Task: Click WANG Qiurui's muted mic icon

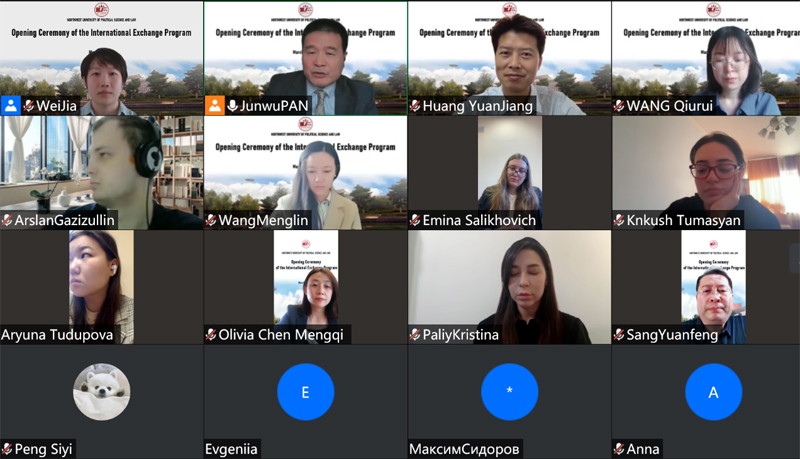Action: (619, 106)
